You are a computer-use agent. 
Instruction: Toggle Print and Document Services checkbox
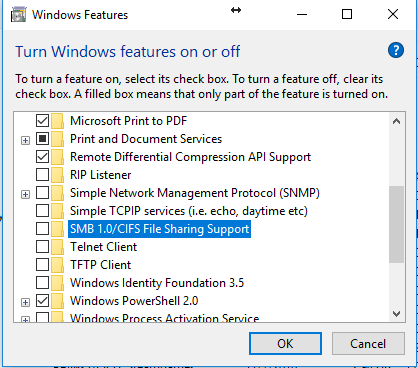42,139
